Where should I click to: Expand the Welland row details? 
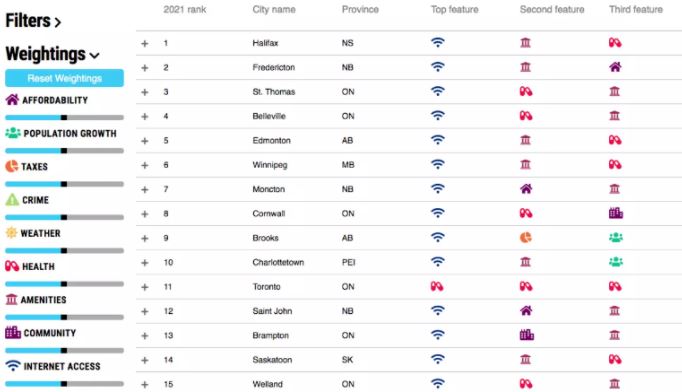pos(145,385)
